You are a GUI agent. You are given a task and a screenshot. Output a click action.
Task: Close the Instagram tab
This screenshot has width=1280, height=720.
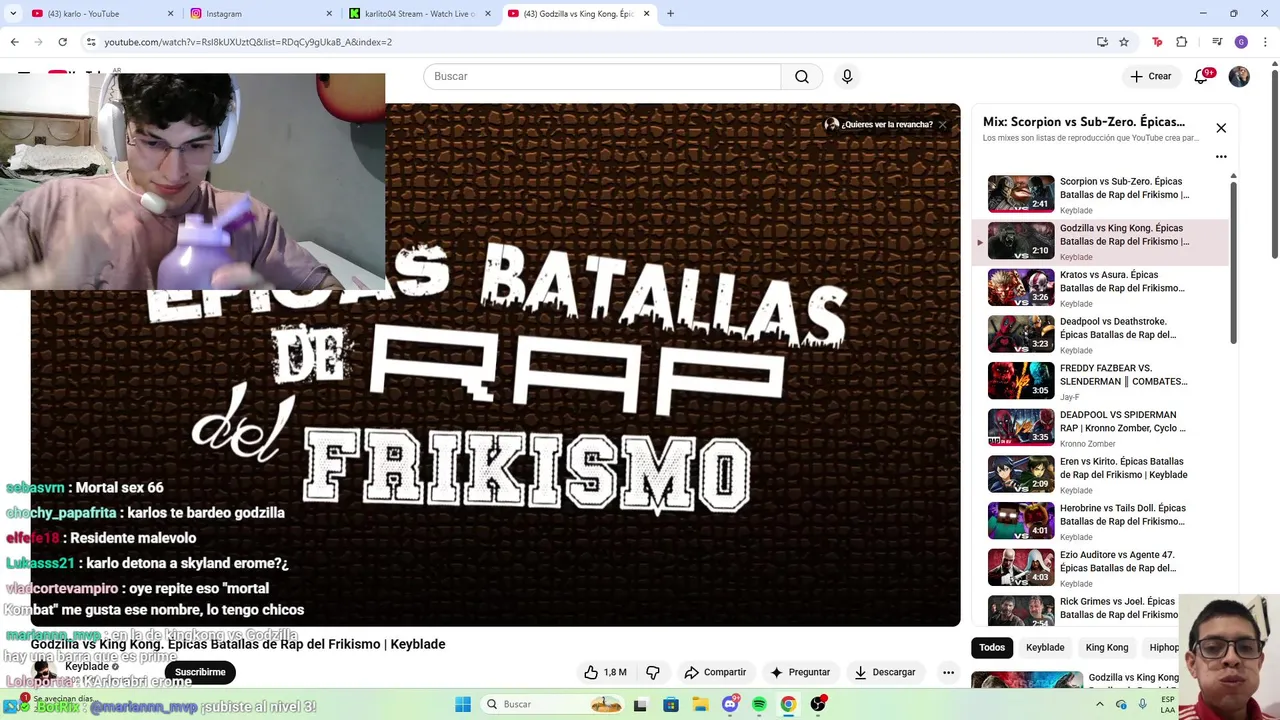[329, 14]
